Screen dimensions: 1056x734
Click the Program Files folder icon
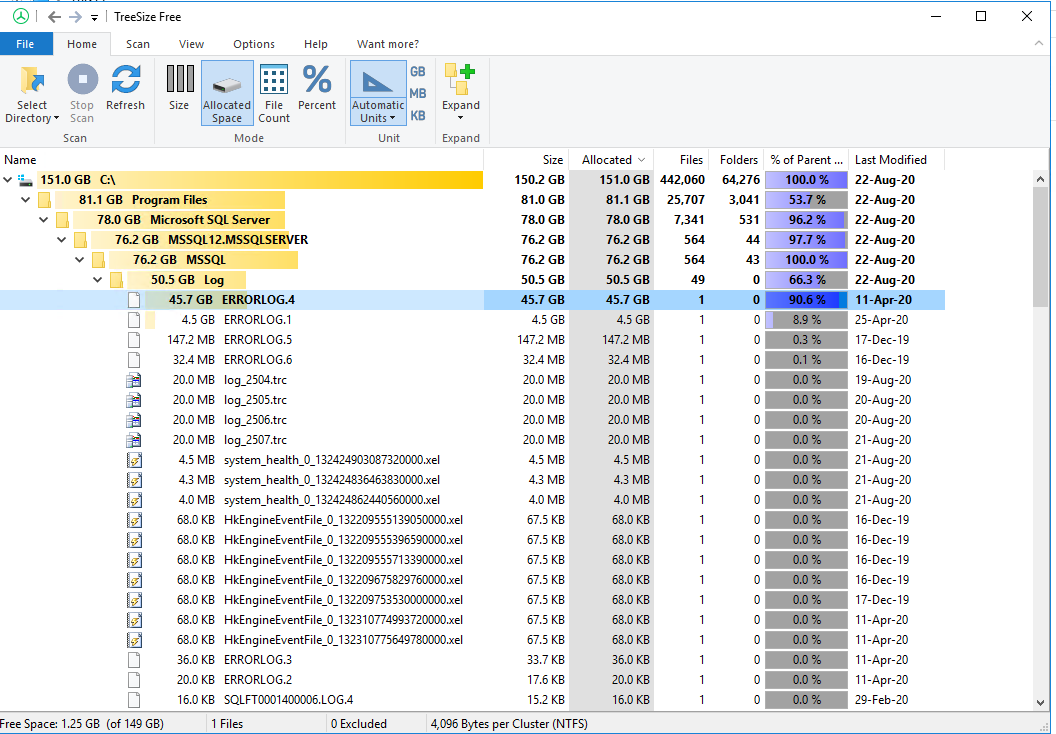tap(44, 200)
